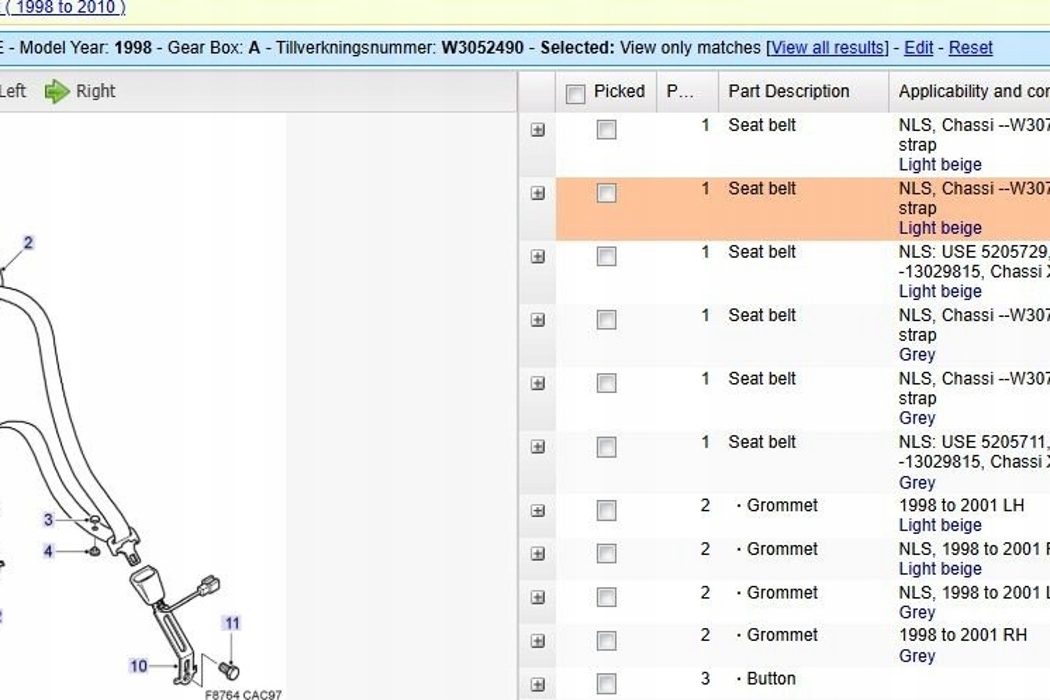Image resolution: width=1050 pixels, height=700 pixels.
Task: Check the first Grey Seat belt row
Action: pyautogui.click(x=607, y=320)
